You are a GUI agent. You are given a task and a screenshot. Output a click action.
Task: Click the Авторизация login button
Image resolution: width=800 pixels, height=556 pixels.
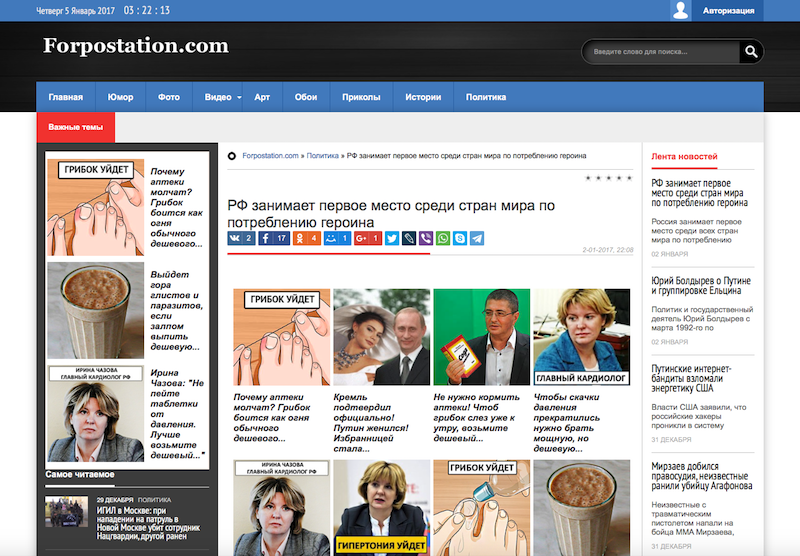[728, 11]
